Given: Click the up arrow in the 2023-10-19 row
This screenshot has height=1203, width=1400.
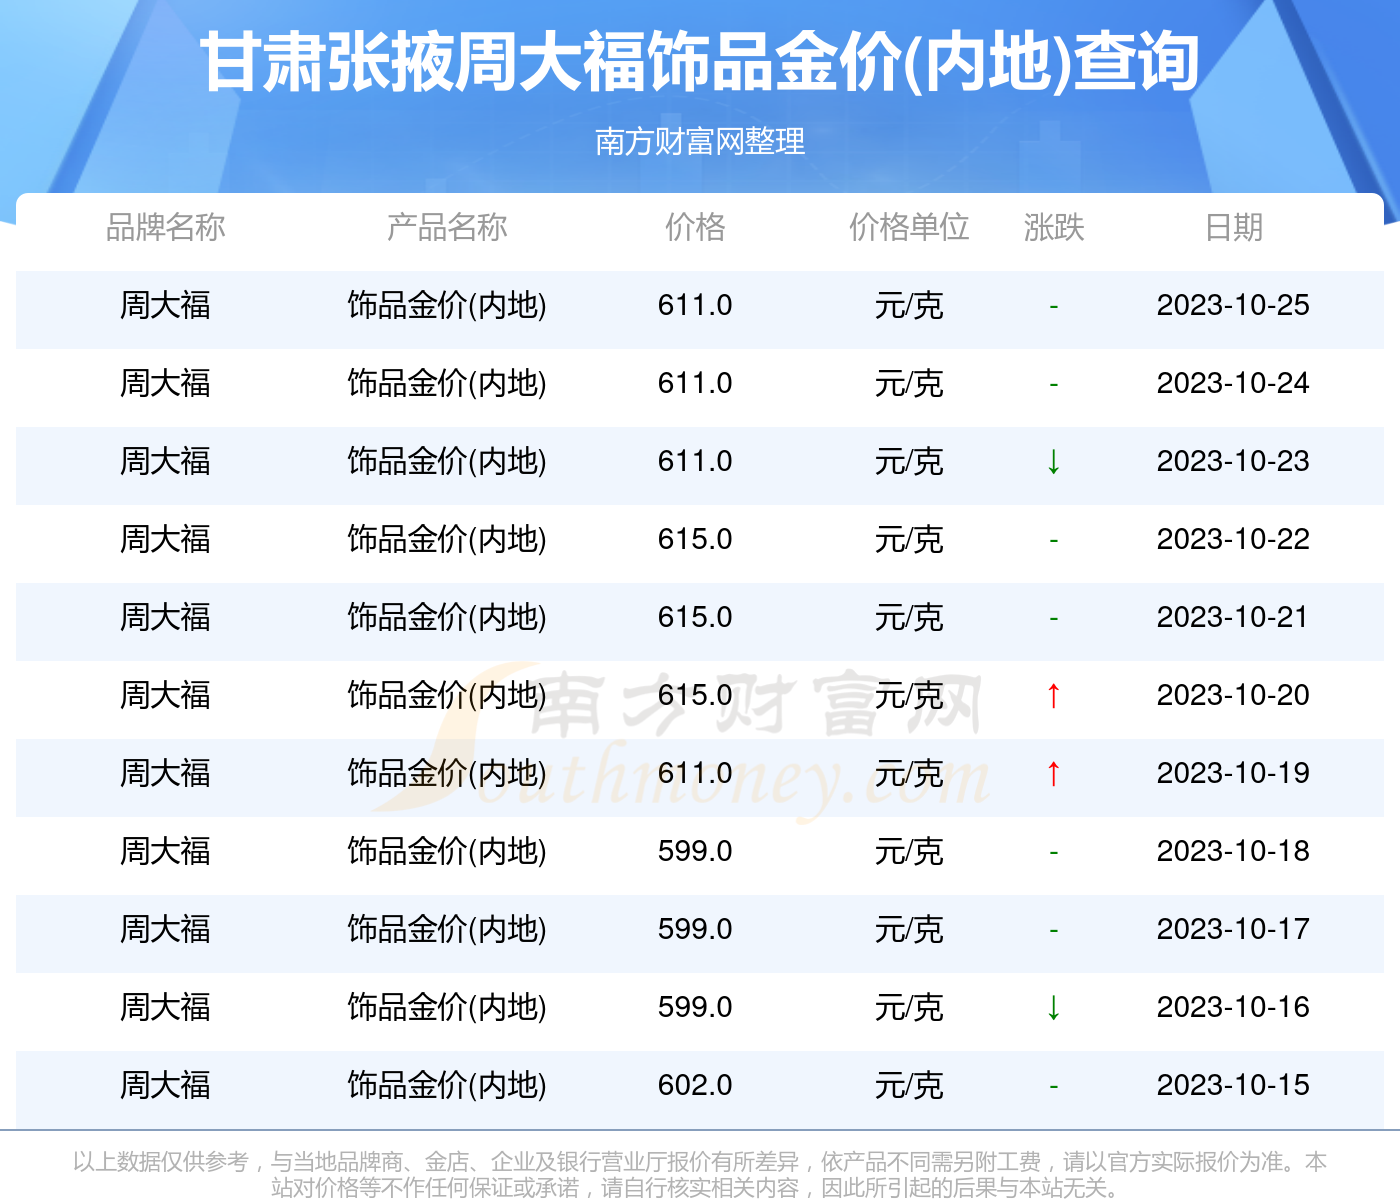Looking at the screenshot, I should pyautogui.click(x=1054, y=773).
